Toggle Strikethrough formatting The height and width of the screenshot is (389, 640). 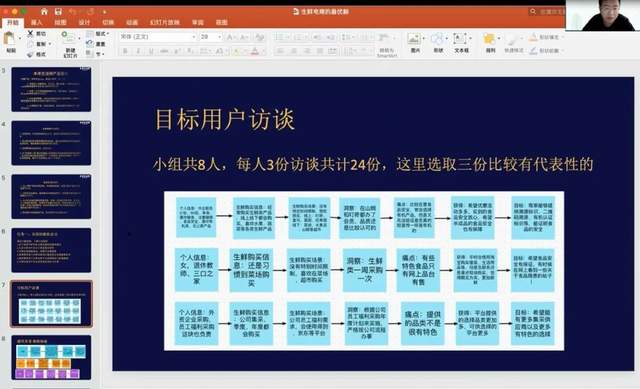tap(164, 51)
